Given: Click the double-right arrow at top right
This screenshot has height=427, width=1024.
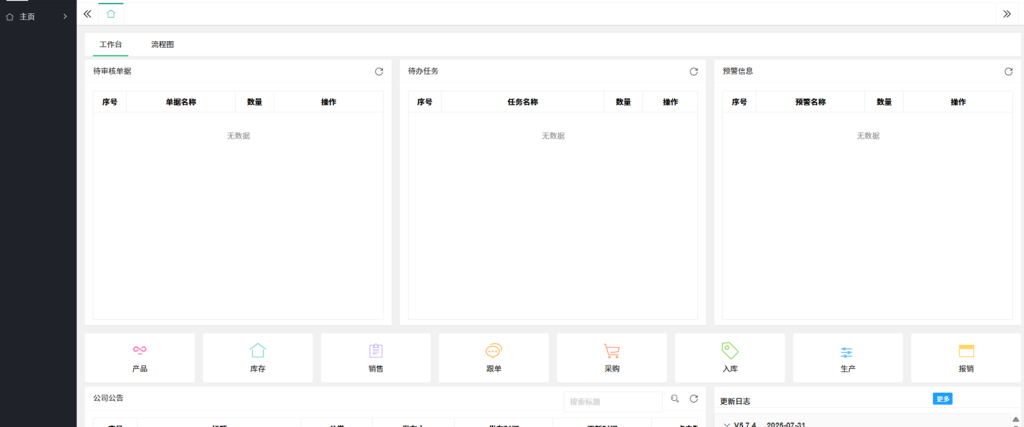Looking at the screenshot, I should (x=1007, y=14).
